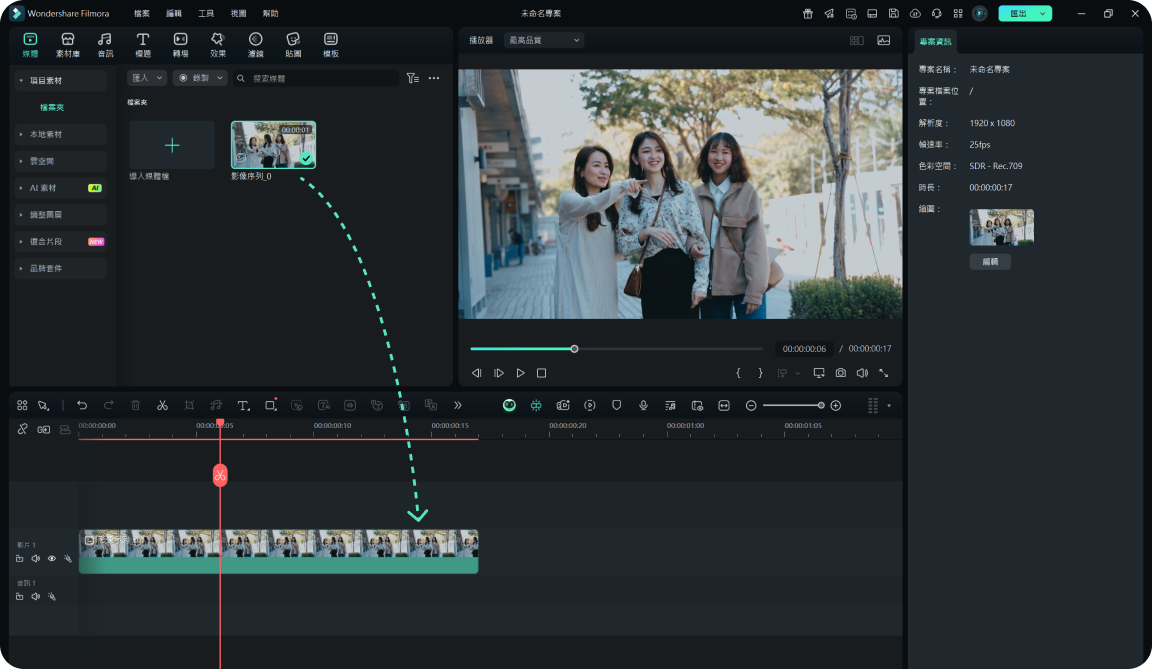Image resolution: width=1152 pixels, height=669 pixels.
Task: Open the player quality dropdown
Action: (544, 40)
